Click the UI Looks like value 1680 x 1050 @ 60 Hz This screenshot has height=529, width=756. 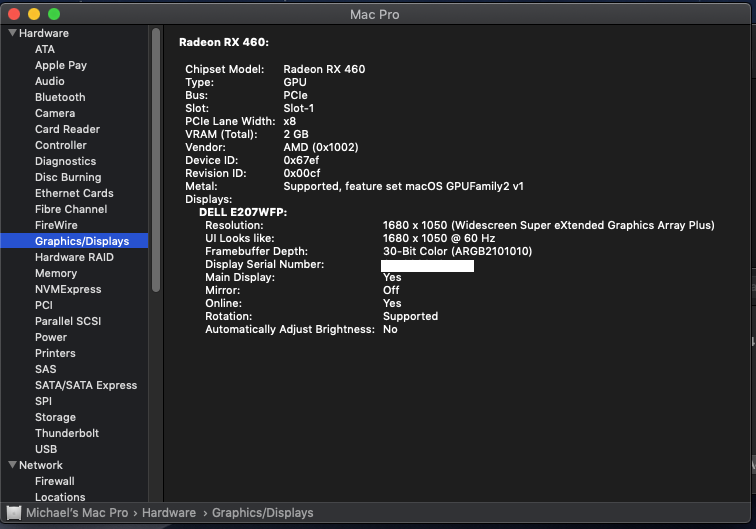coord(439,238)
